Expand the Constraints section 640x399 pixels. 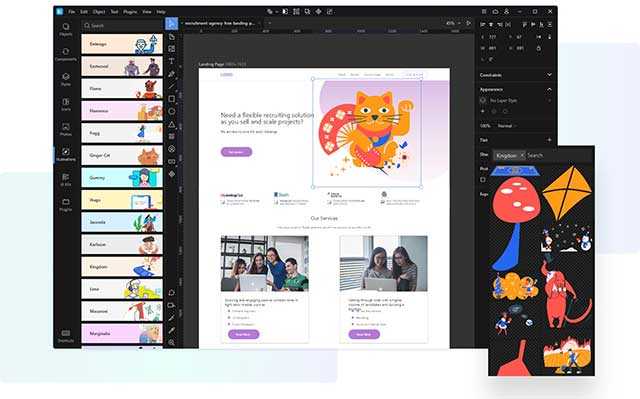pos(549,75)
